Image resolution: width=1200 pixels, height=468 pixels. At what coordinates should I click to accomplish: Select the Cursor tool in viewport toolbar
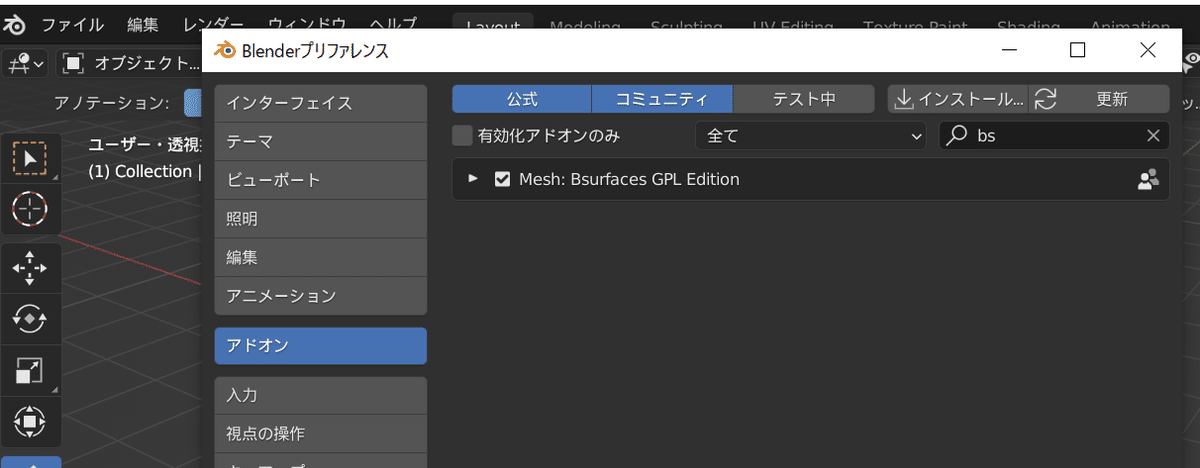point(30,208)
